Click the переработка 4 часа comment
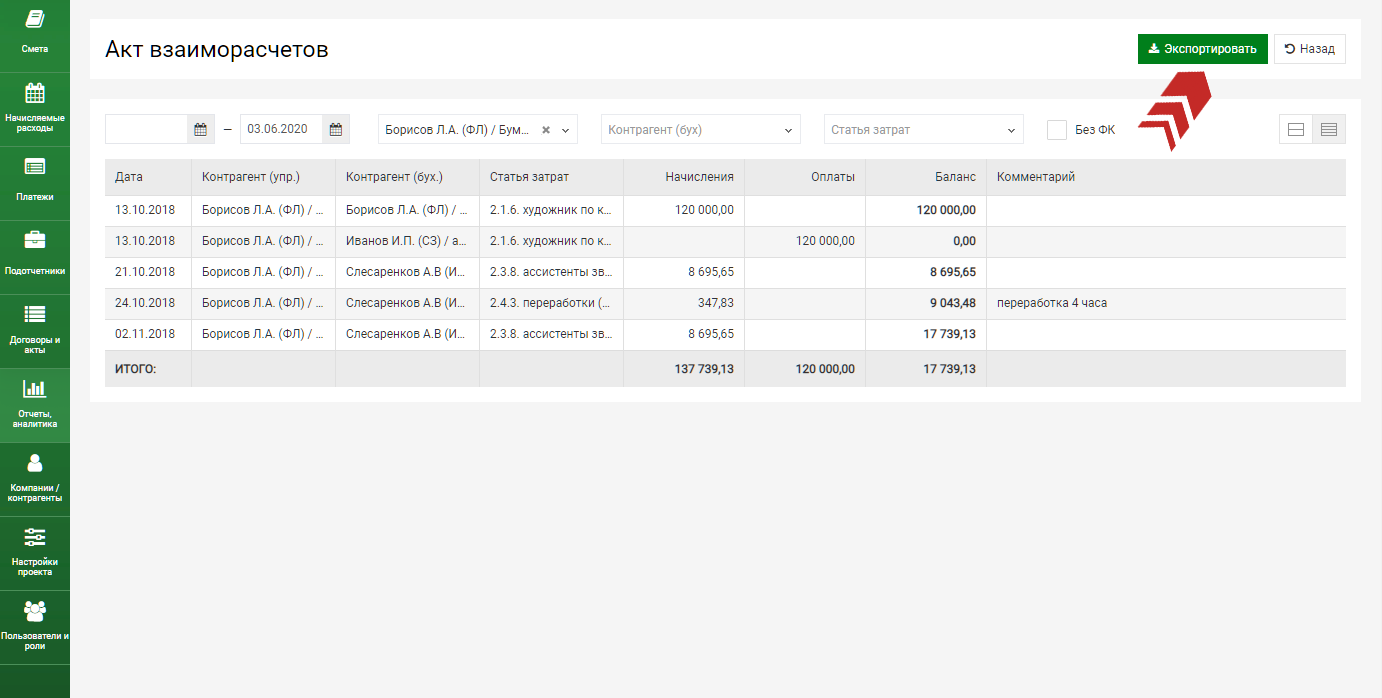 pyautogui.click(x=1052, y=303)
